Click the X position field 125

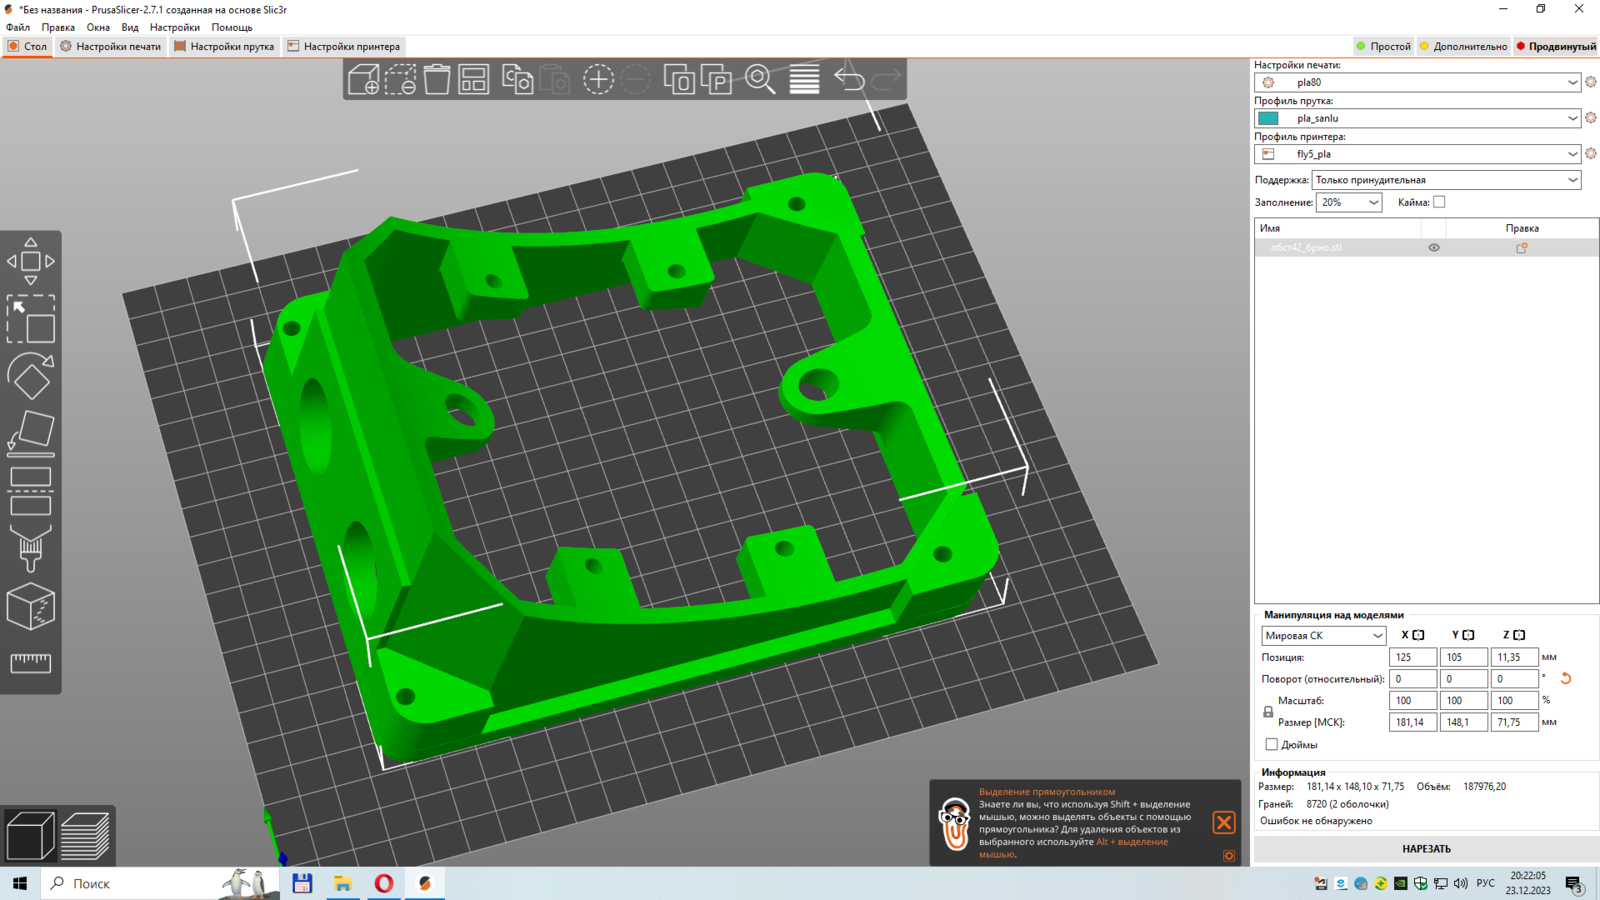(1413, 657)
